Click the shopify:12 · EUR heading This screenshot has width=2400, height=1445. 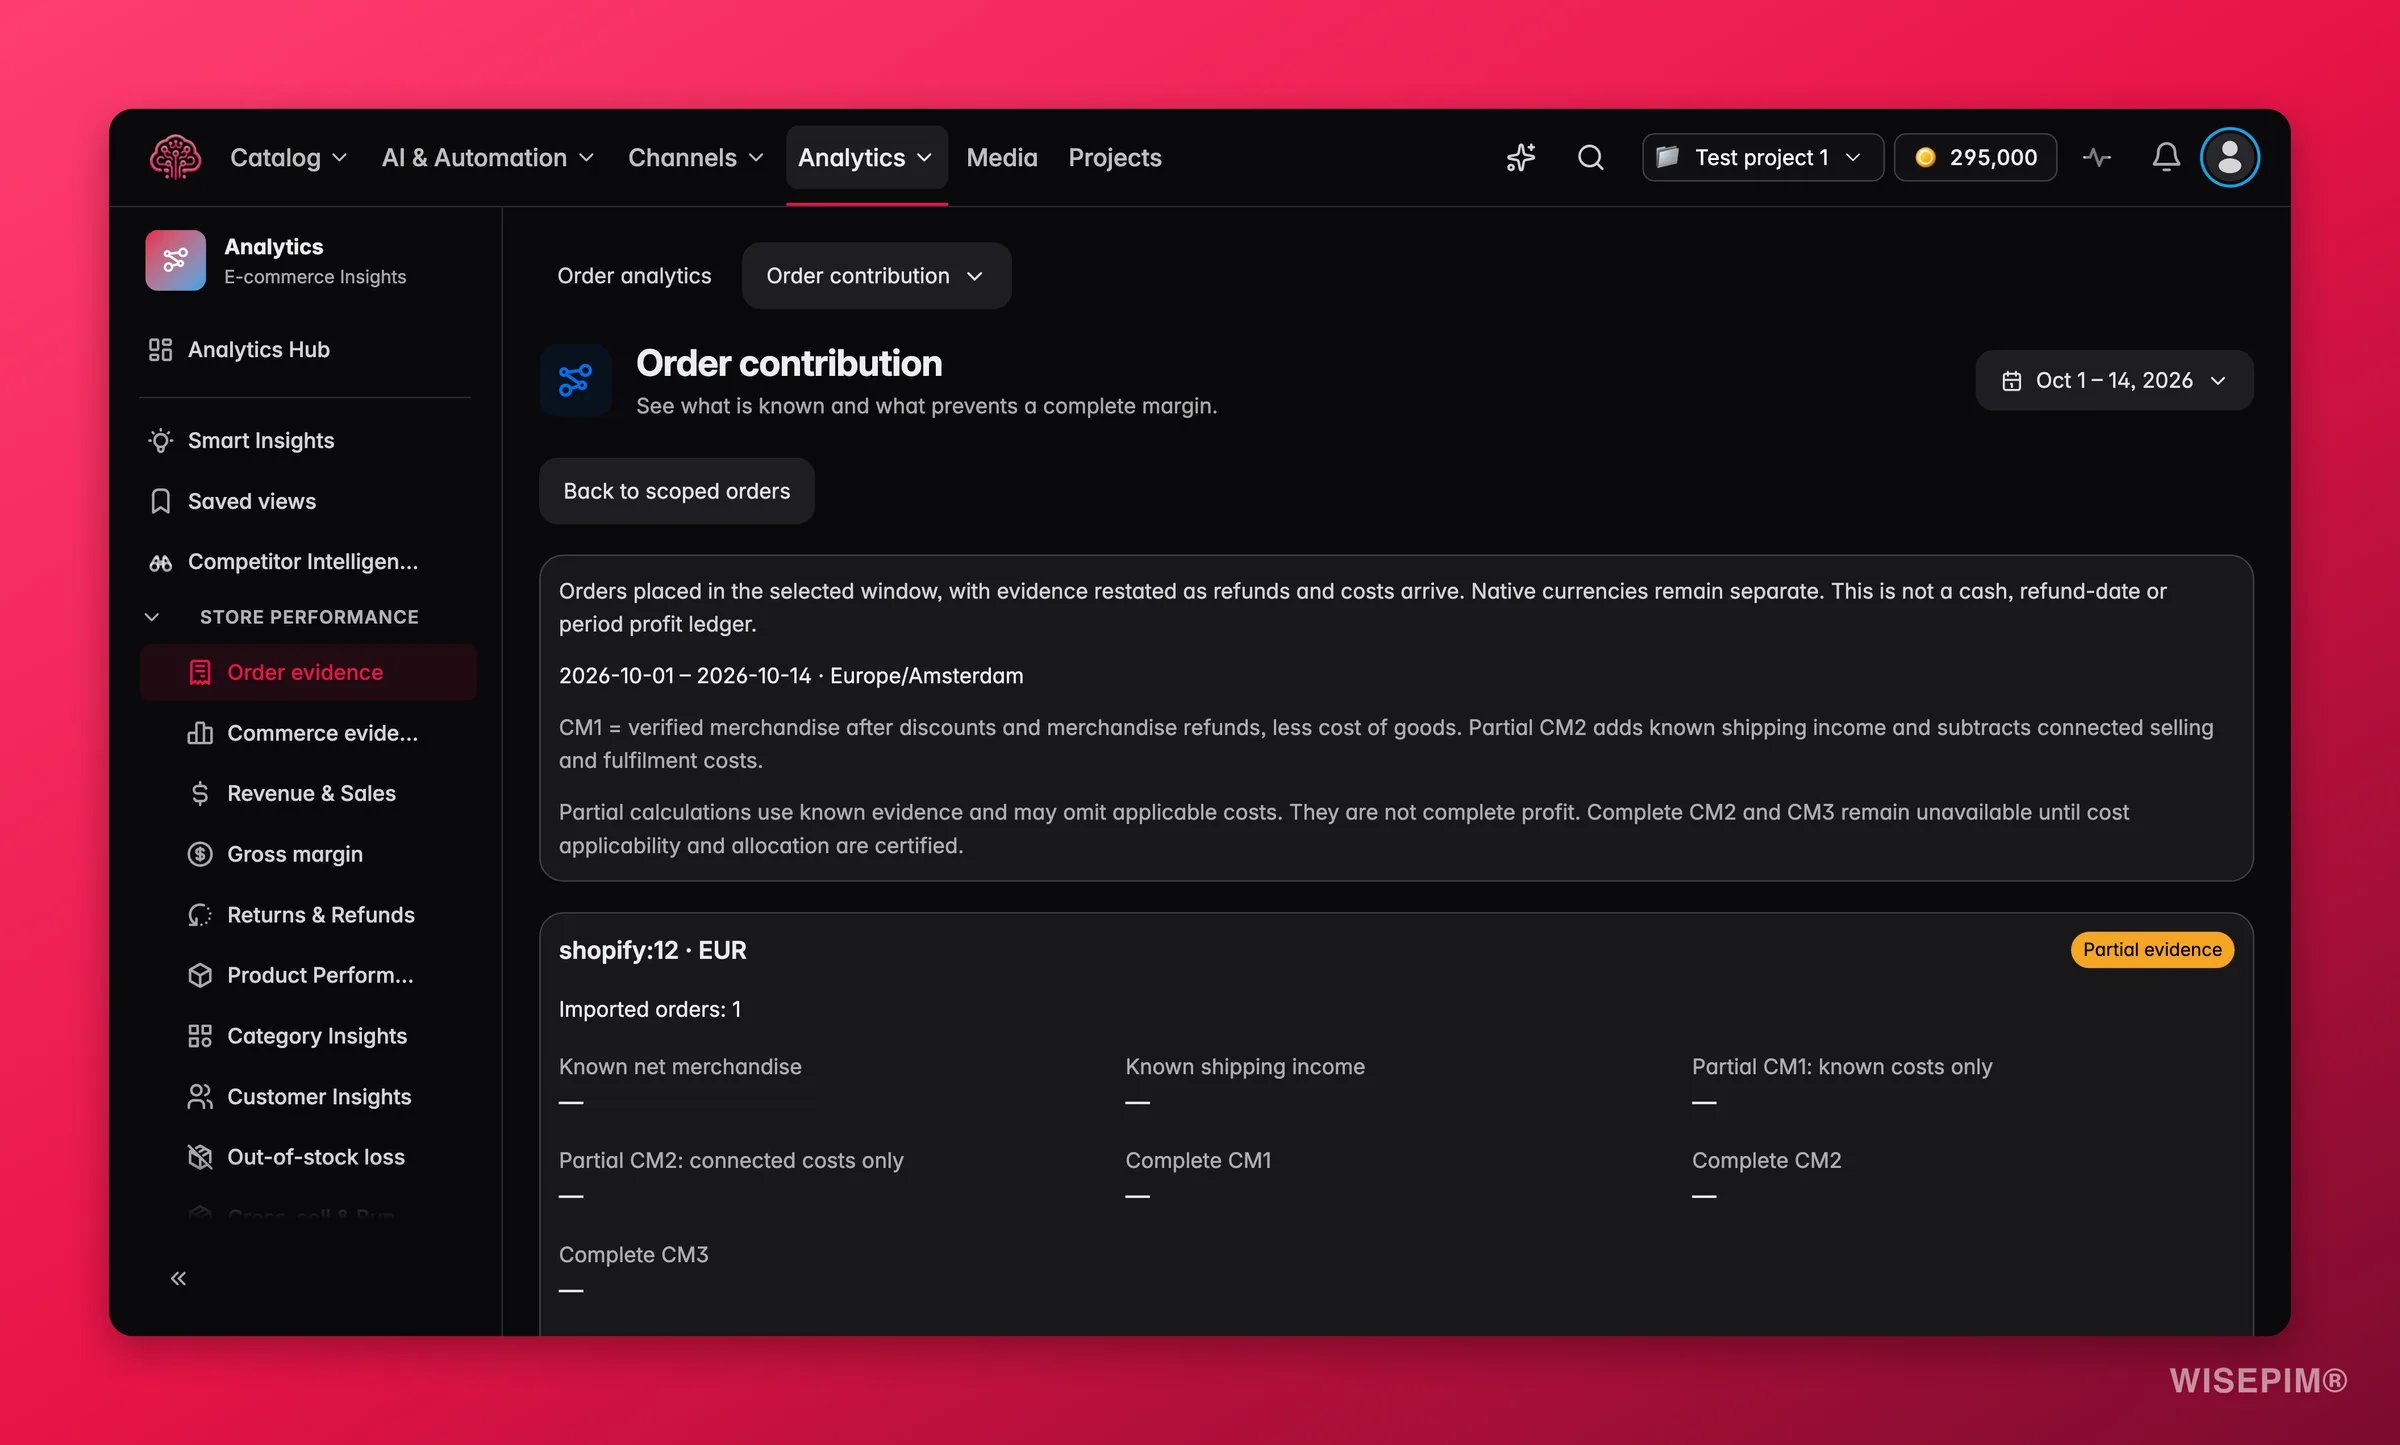tap(653, 950)
